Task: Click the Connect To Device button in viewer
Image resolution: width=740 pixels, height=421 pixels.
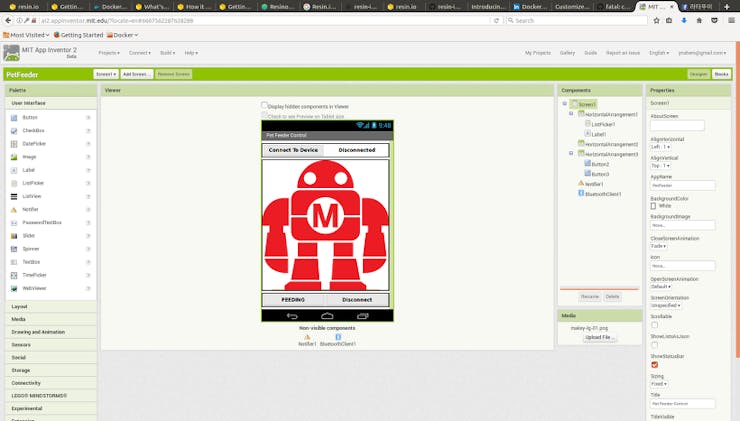Action: [x=293, y=150]
